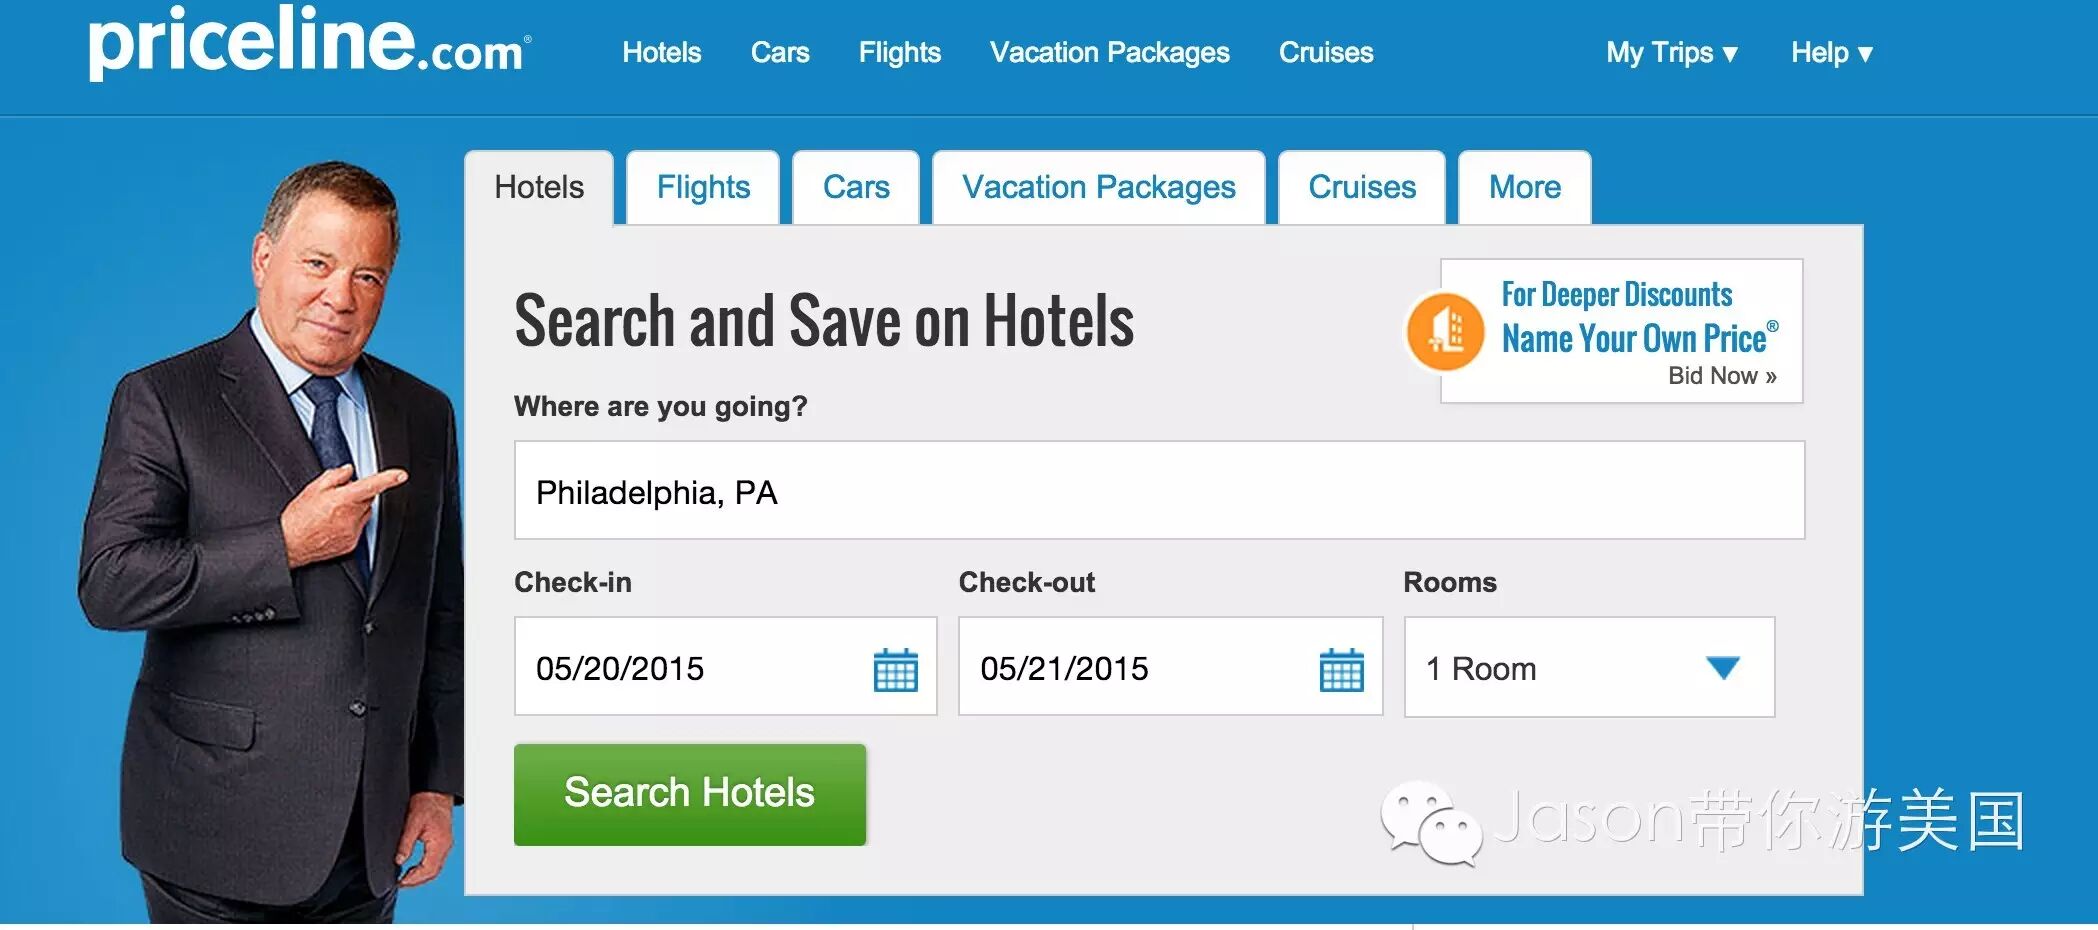This screenshot has height=930, width=2098.
Task: Click the orange Name Your Own Price icon
Action: pyautogui.click(x=1445, y=332)
